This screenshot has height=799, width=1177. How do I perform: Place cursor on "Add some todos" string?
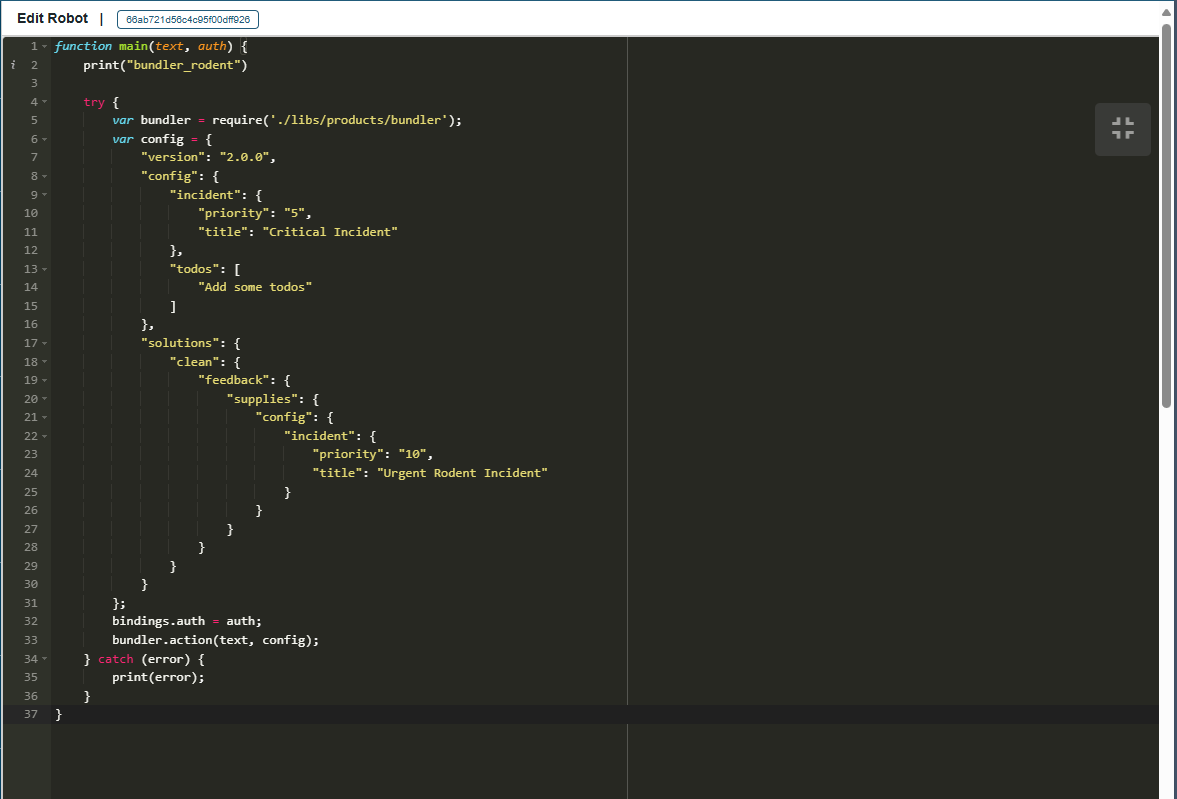255,287
